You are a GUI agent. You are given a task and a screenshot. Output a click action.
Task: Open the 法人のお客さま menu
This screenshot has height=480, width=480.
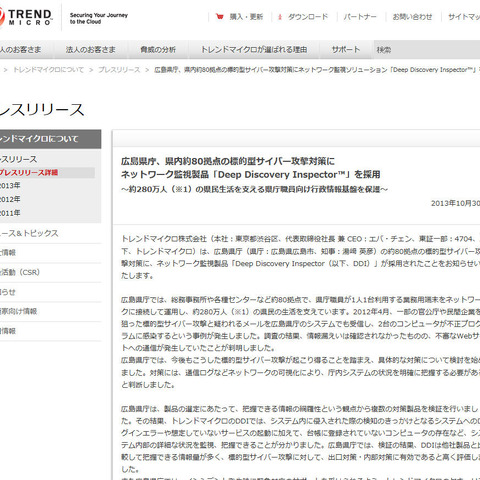point(91,50)
